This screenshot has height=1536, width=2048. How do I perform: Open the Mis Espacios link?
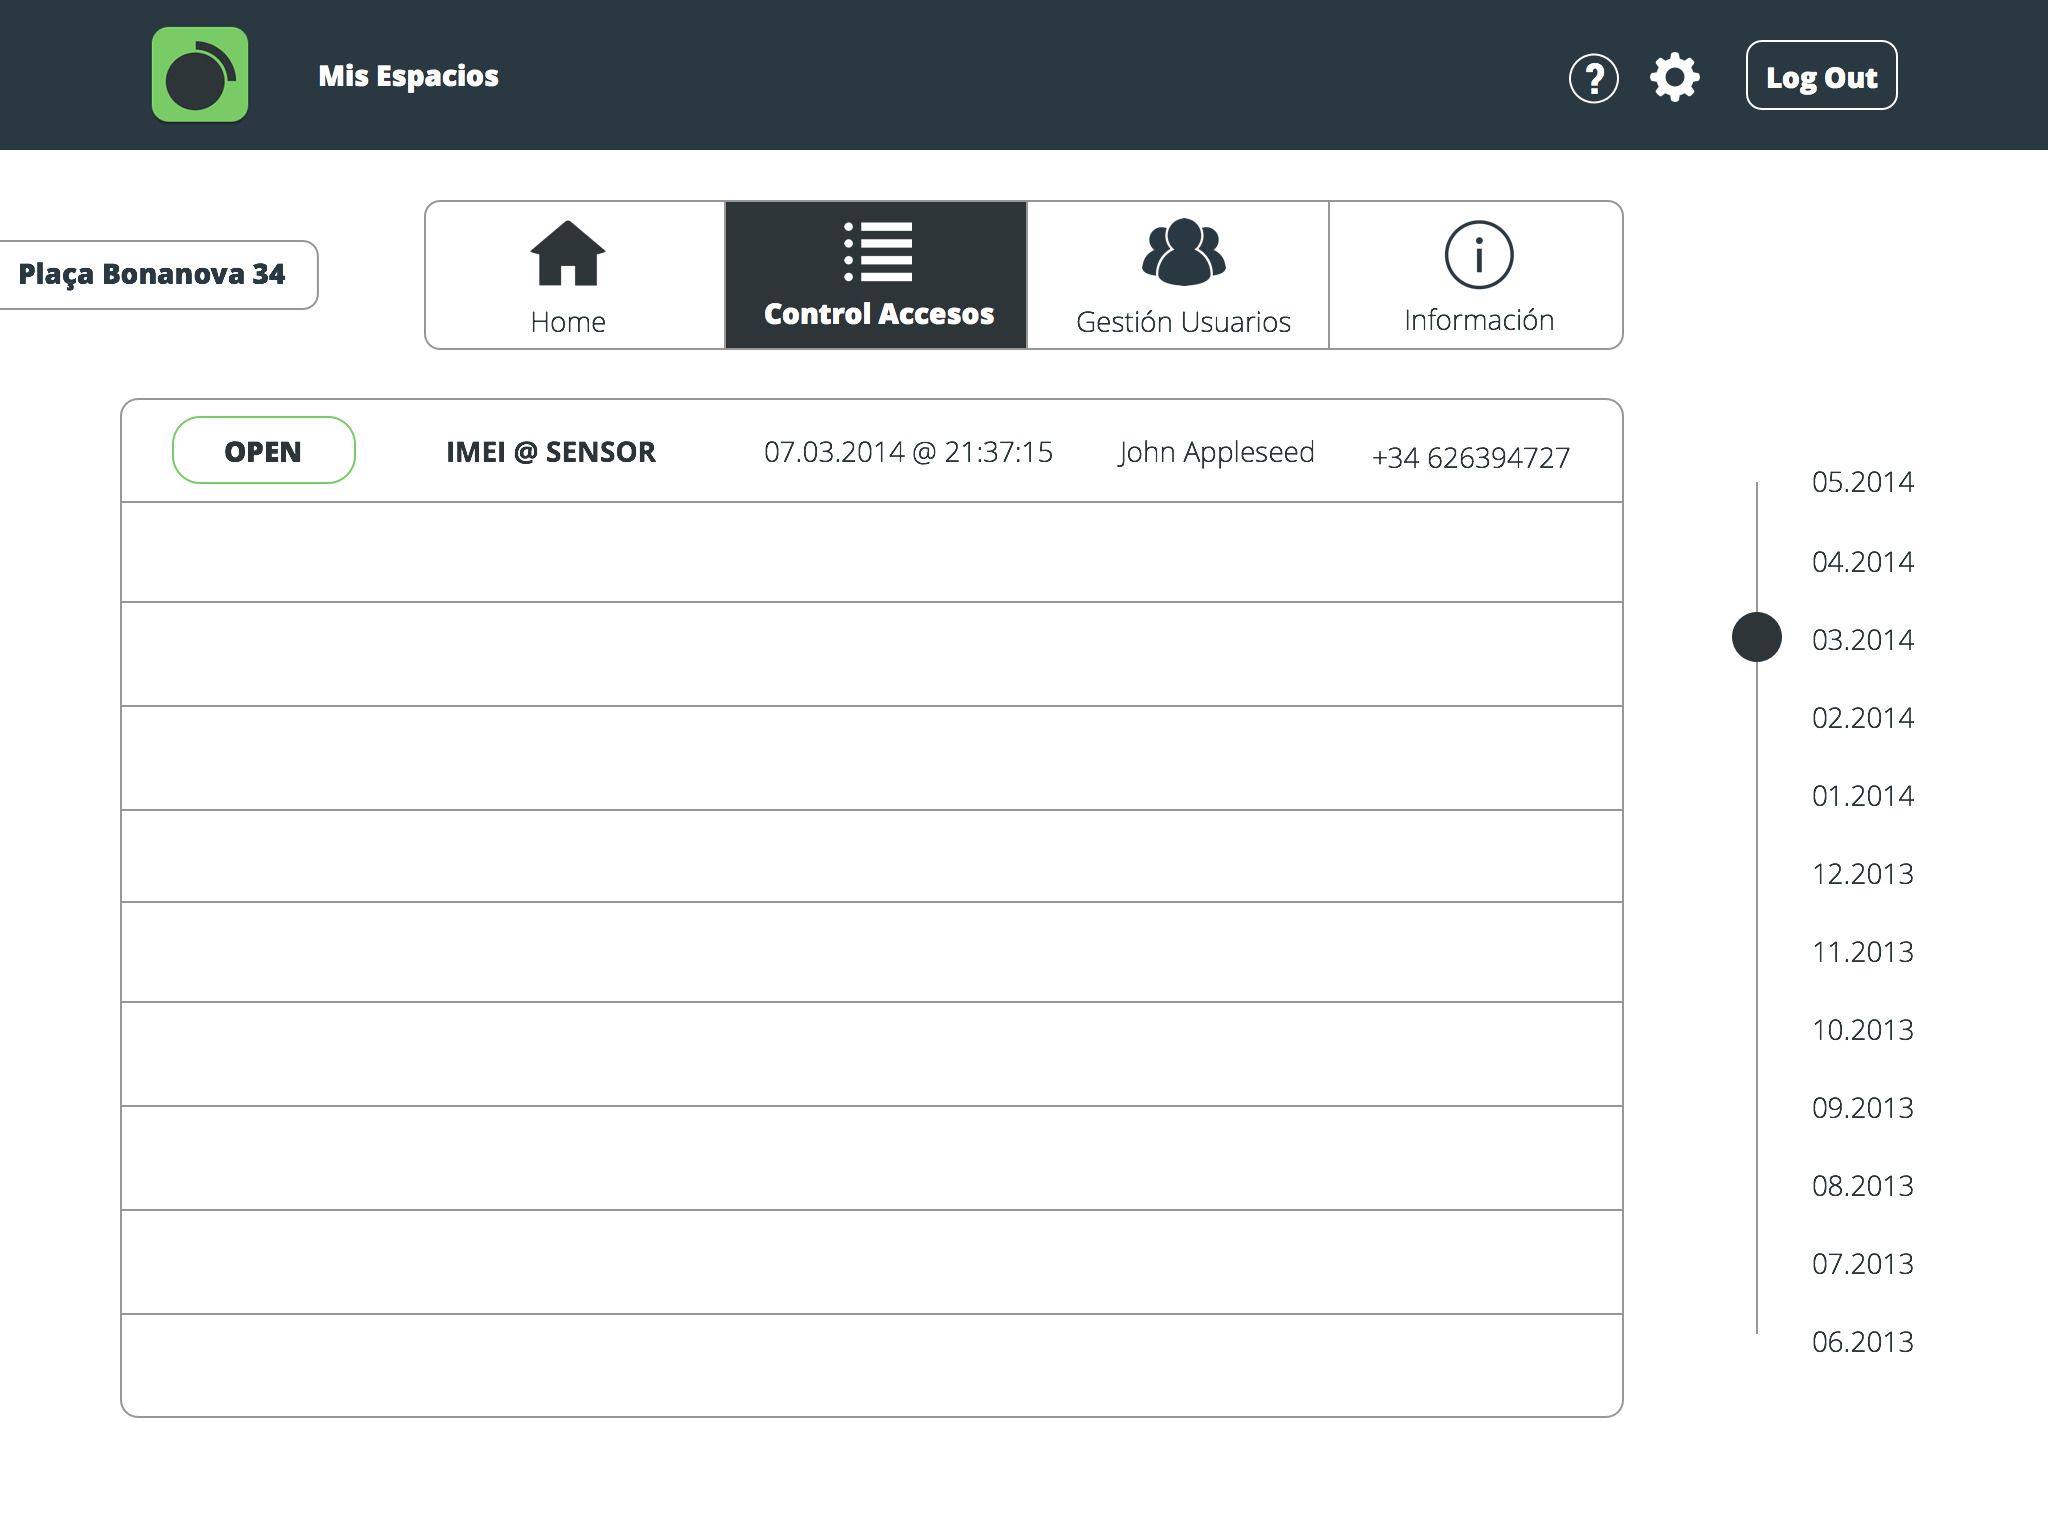[x=408, y=76]
